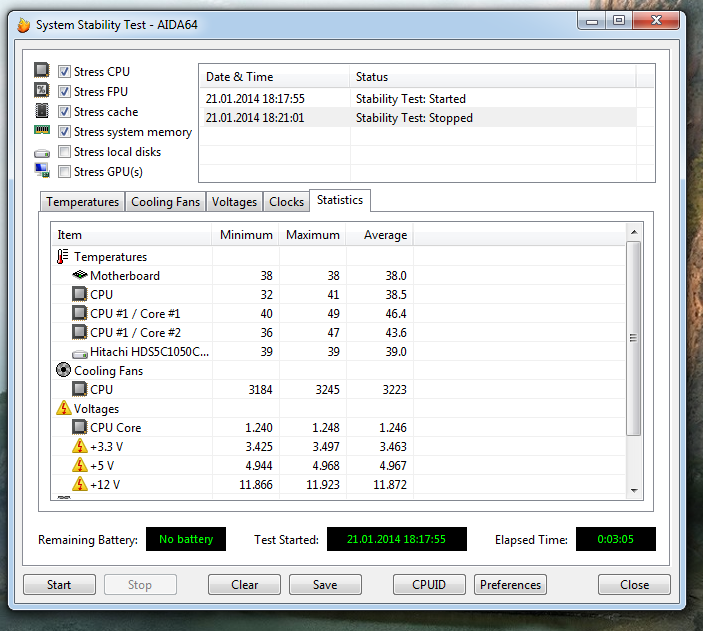Select the Stability Test: Started log entry

[x=418, y=99]
